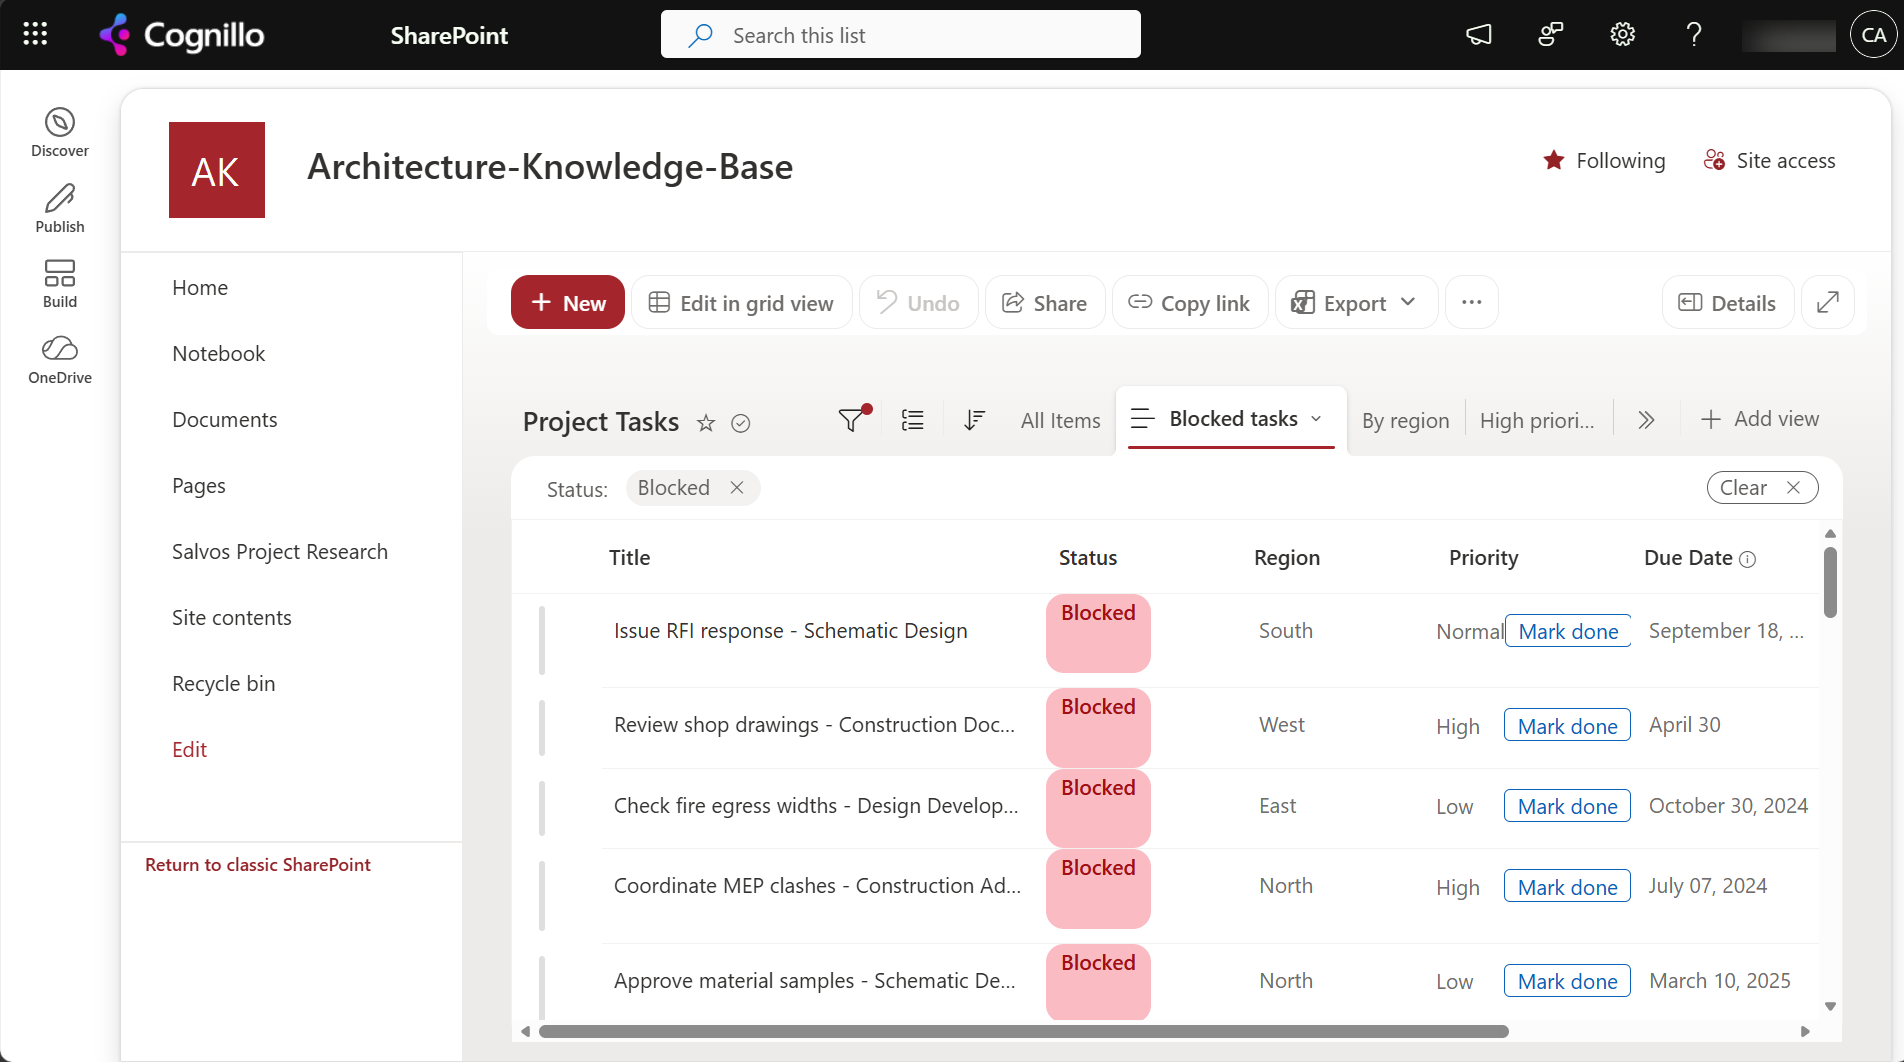1904x1062 pixels.
Task: Click the group-by list icon
Action: [913, 420]
